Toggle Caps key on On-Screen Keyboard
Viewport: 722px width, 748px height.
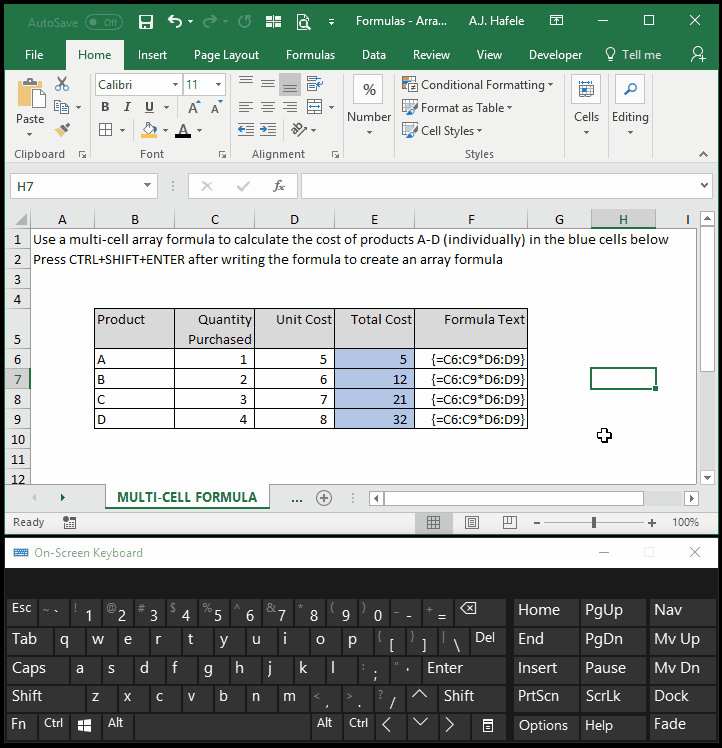pos(38,668)
